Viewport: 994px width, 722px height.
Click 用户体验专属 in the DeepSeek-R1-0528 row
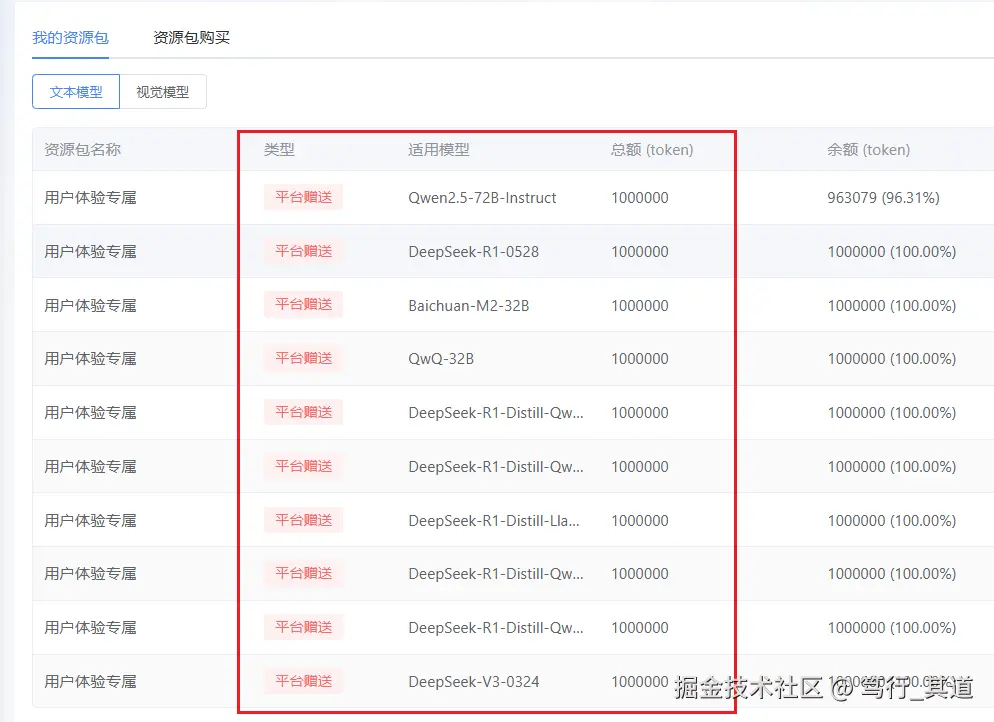click(x=91, y=252)
